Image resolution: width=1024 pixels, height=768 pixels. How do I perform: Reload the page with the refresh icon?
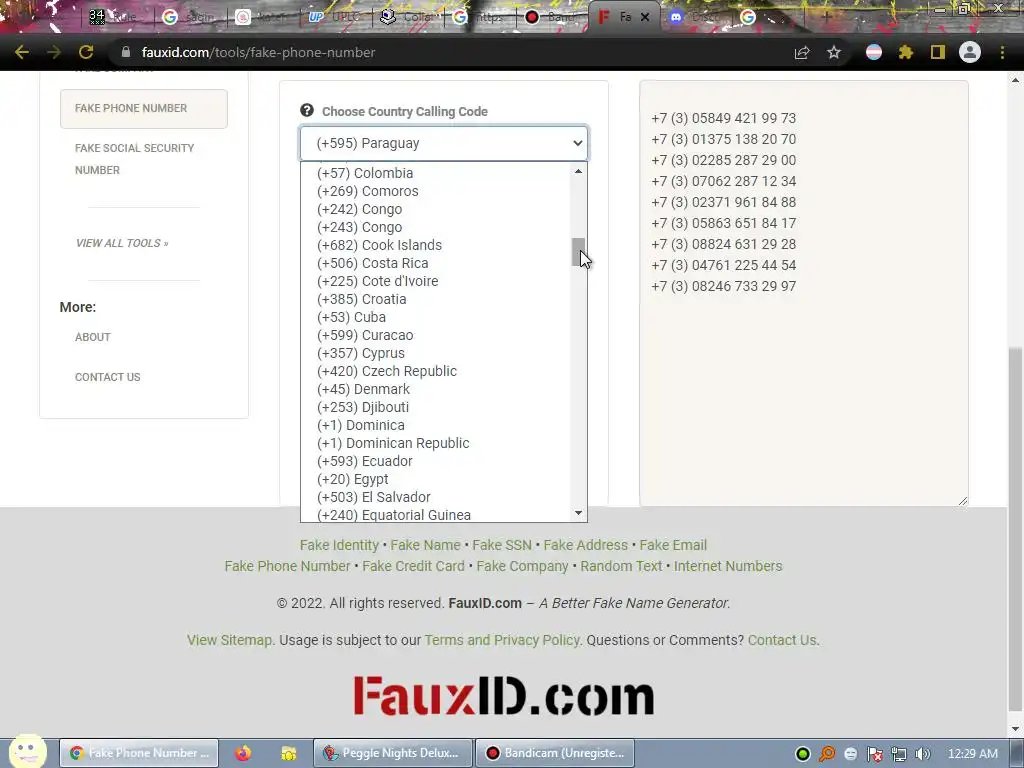coord(86,52)
